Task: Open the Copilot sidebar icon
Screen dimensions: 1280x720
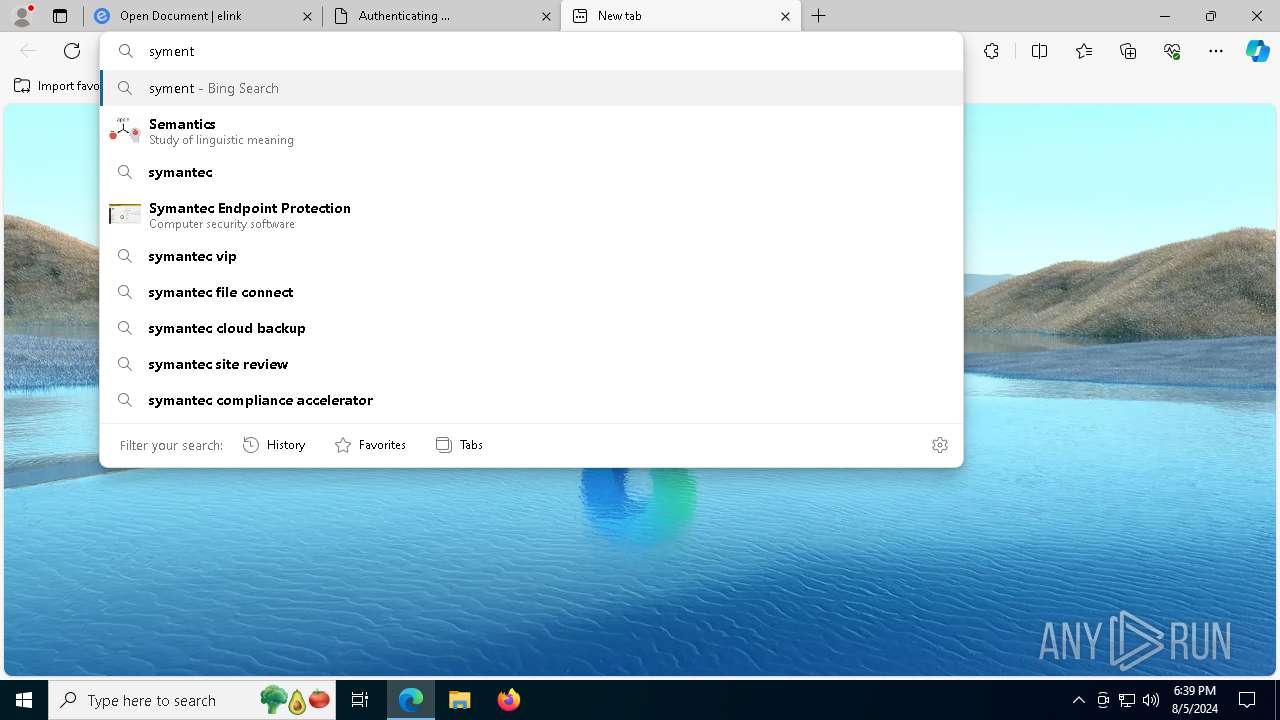Action: [x=1257, y=51]
